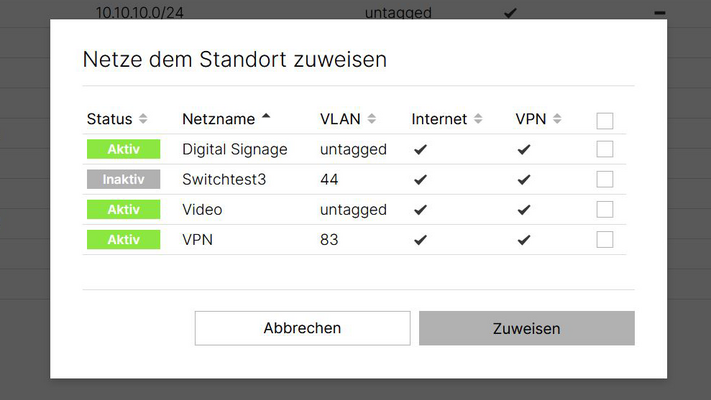Enable the Video network checkbox
The height and width of the screenshot is (400, 711).
click(x=604, y=210)
